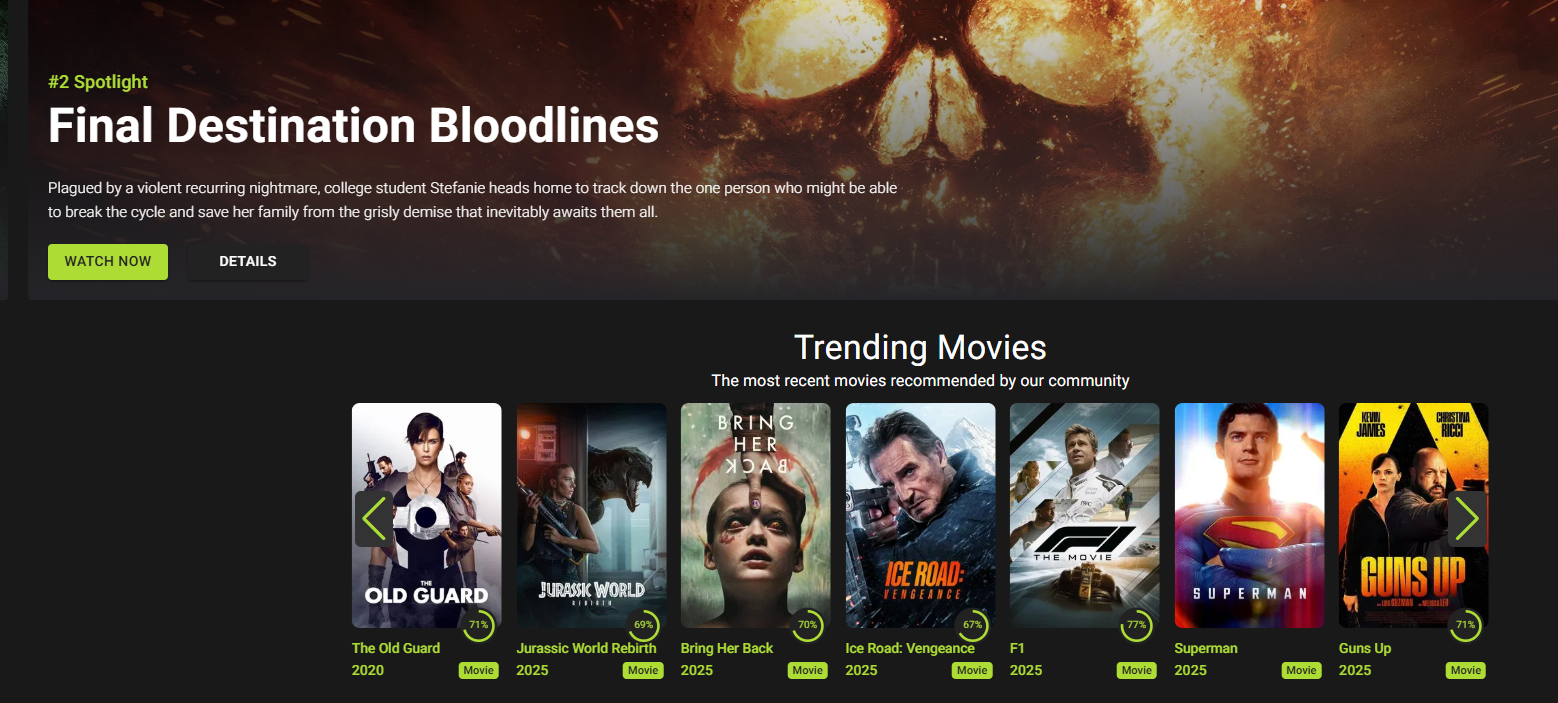
Task: Open DETAILS for Final Destination Bloodlines
Action: (248, 261)
